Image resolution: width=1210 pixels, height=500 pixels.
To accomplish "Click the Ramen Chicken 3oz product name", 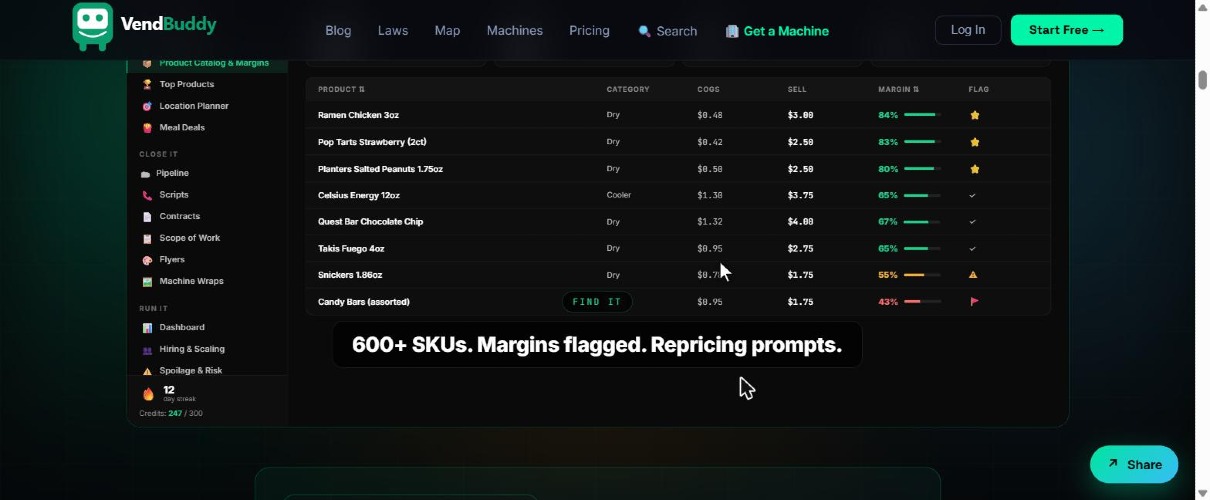I will point(358,115).
